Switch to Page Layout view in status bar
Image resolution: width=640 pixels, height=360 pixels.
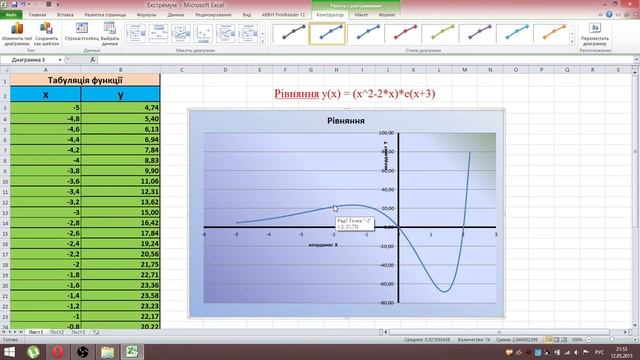point(556,340)
